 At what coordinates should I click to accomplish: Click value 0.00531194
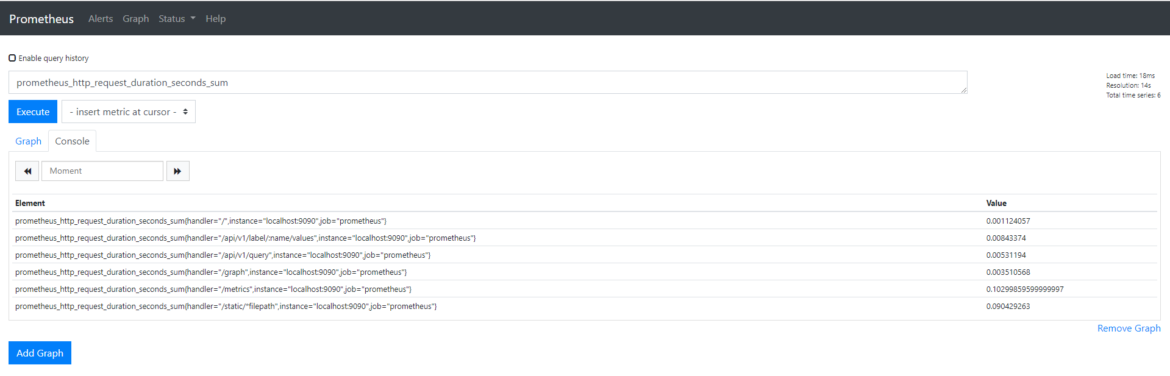(x=1007, y=255)
